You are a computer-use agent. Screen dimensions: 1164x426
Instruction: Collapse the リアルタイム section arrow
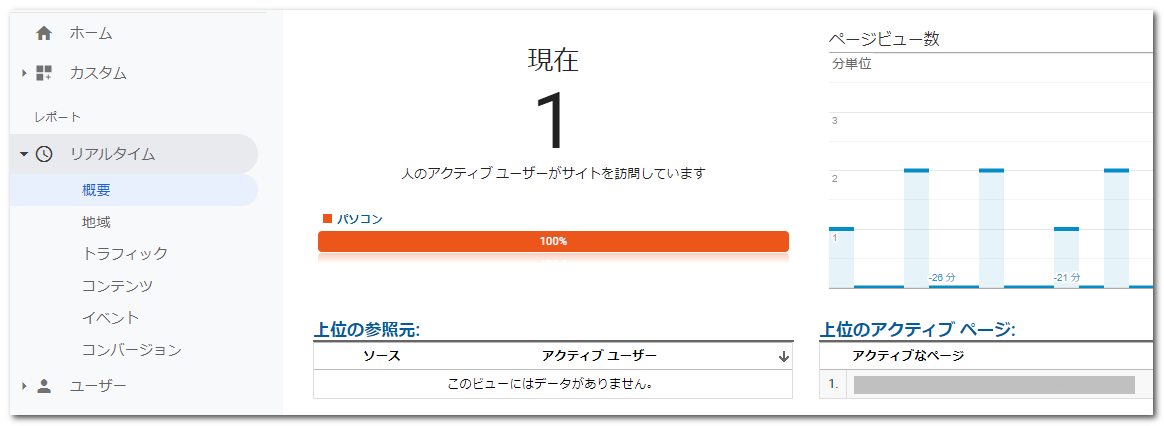[x=24, y=154]
